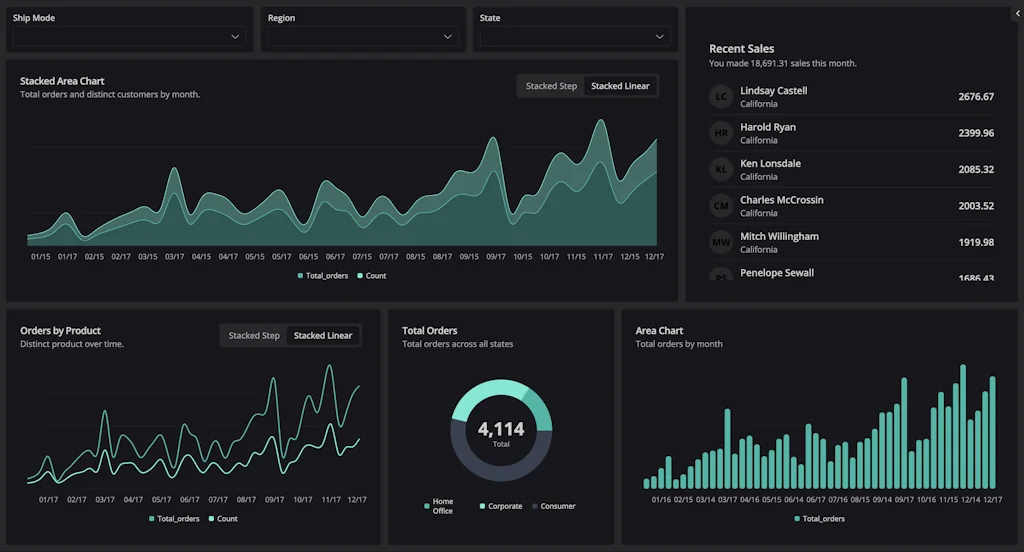Open the Ship Mode dropdown
The width and height of the screenshot is (1024, 552).
click(129, 36)
